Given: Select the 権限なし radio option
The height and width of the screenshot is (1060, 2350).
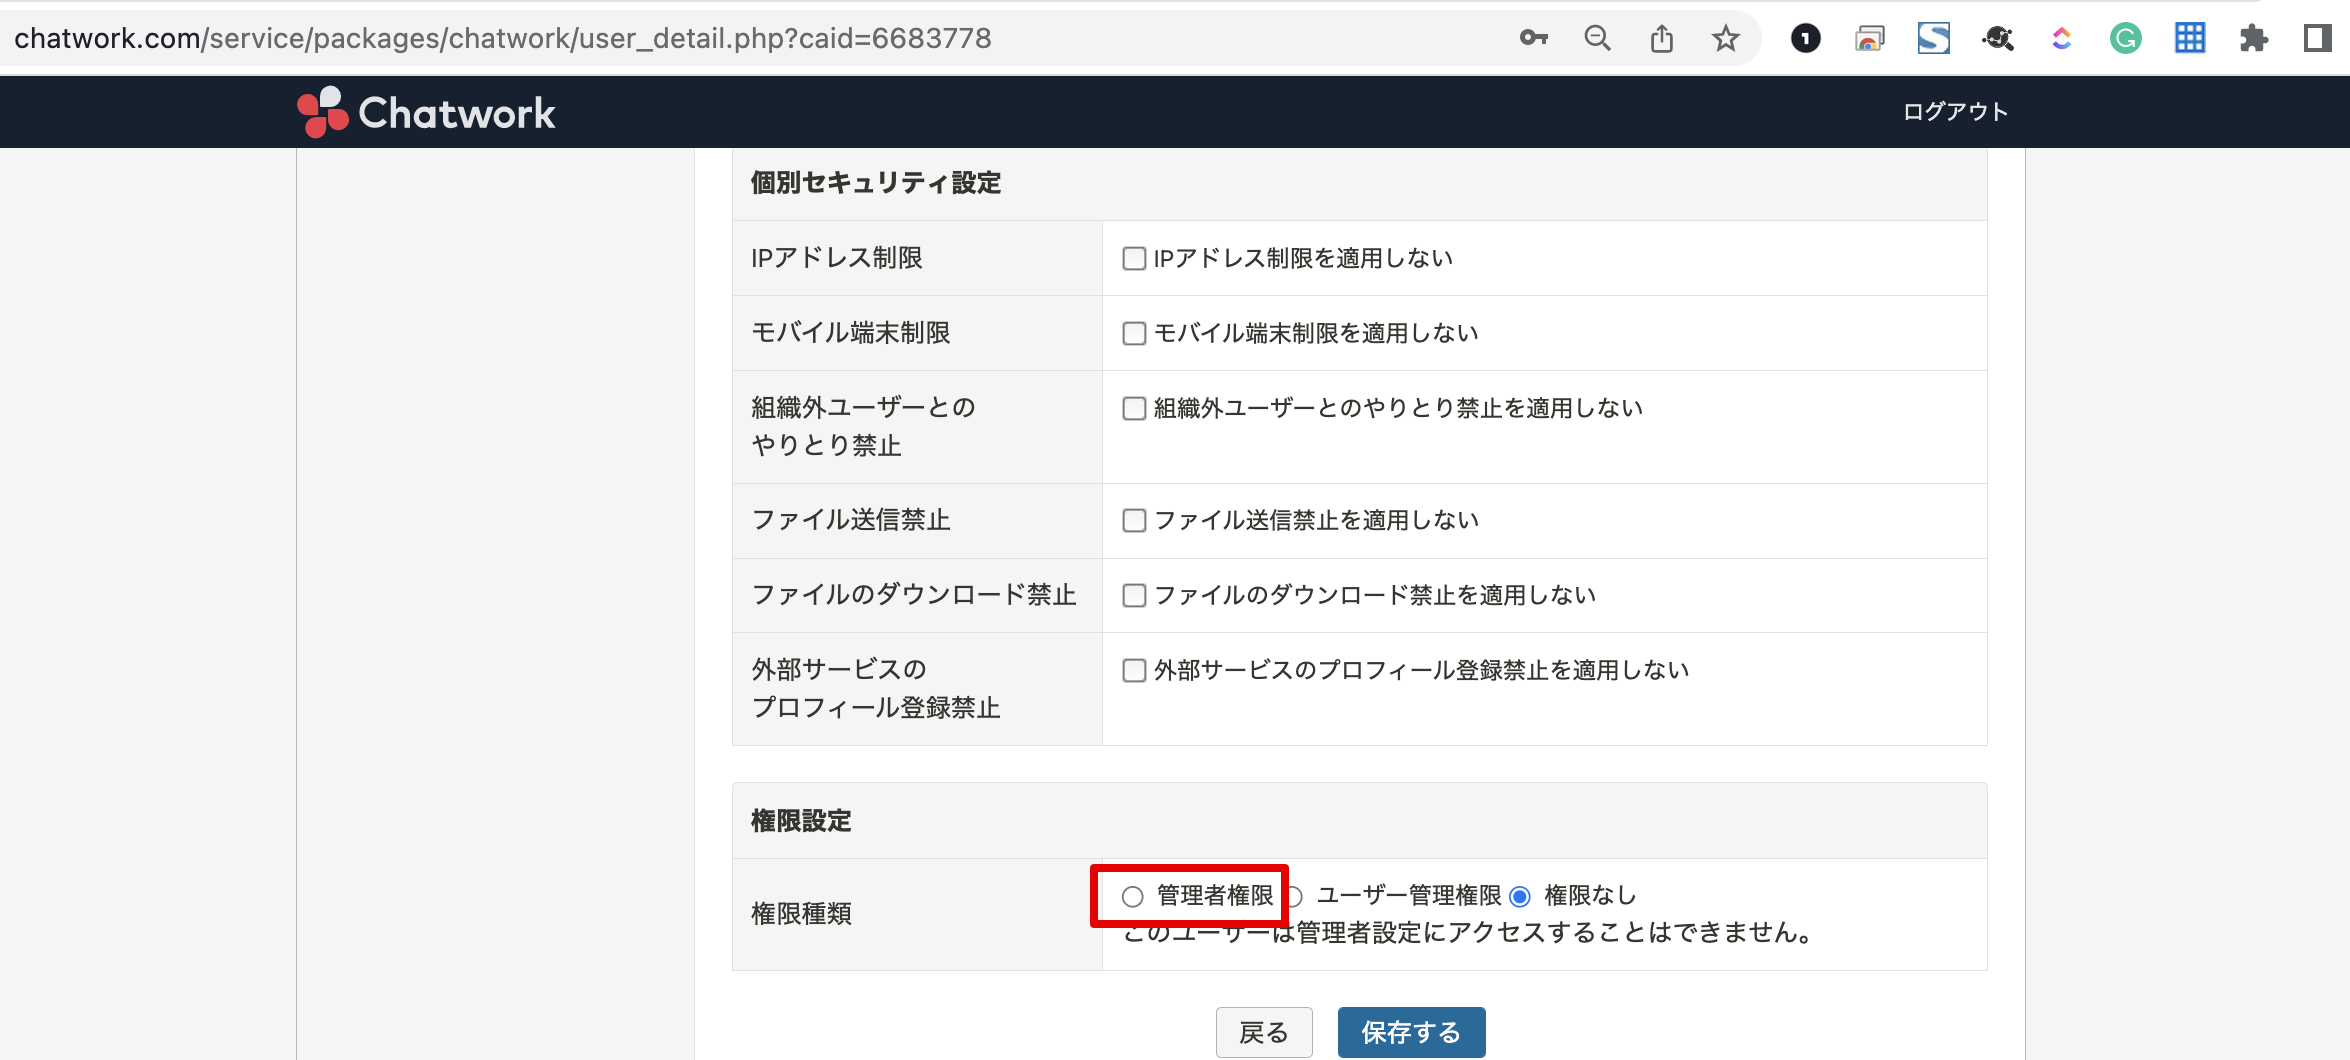Looking at the screenshot, I should point(1520,897).
